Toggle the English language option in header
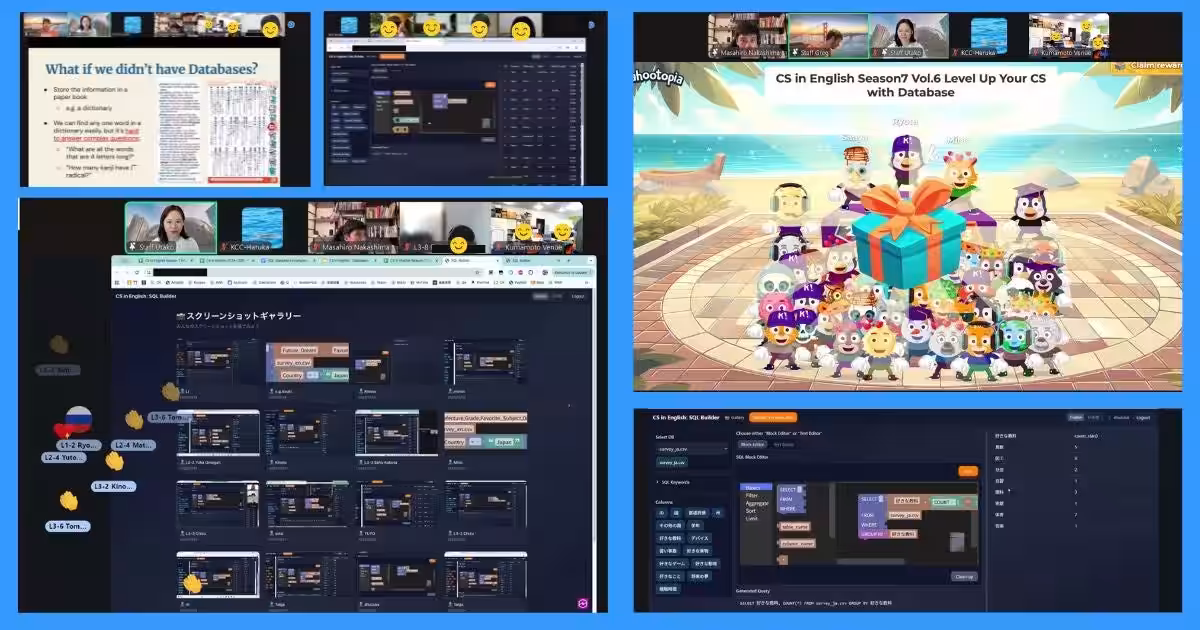The width and height of the screenshot is (1200, 630). 1075,417
